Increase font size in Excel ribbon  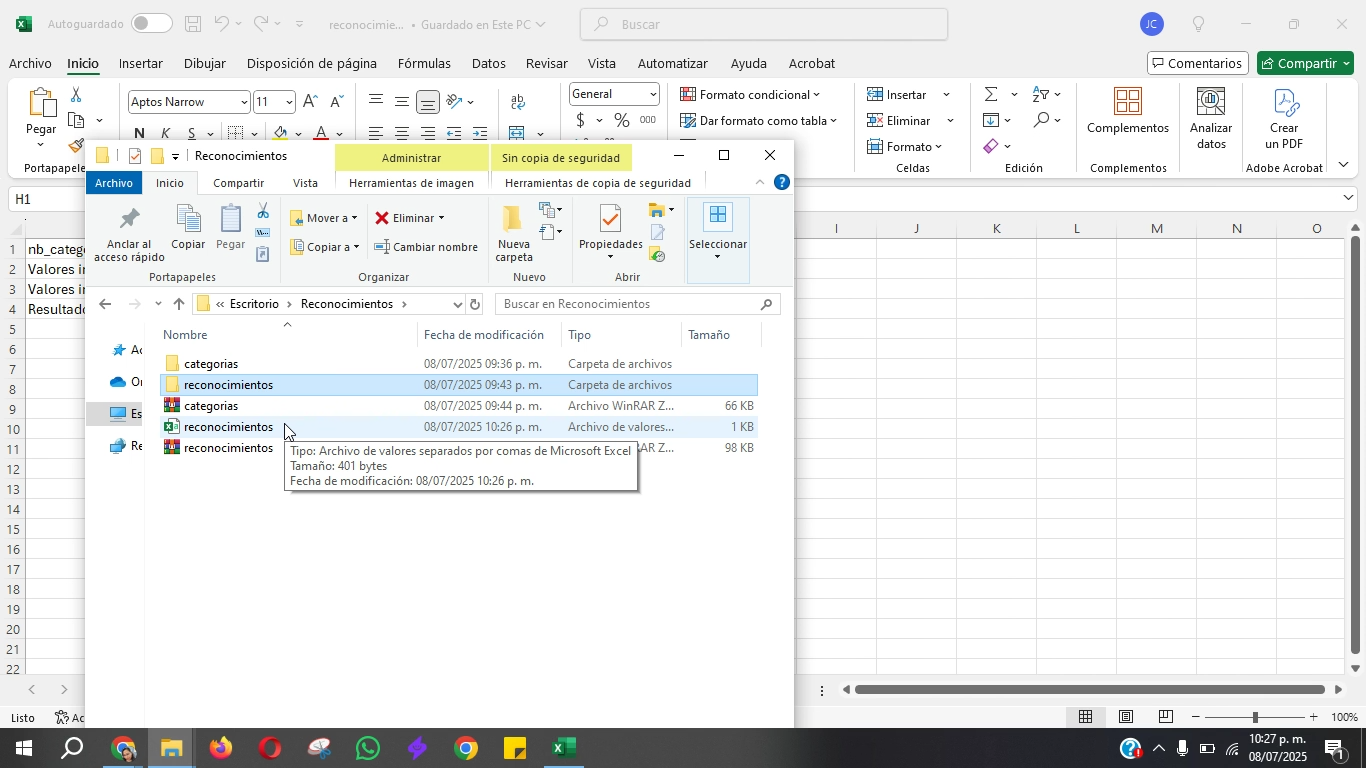tap(311, 101)
